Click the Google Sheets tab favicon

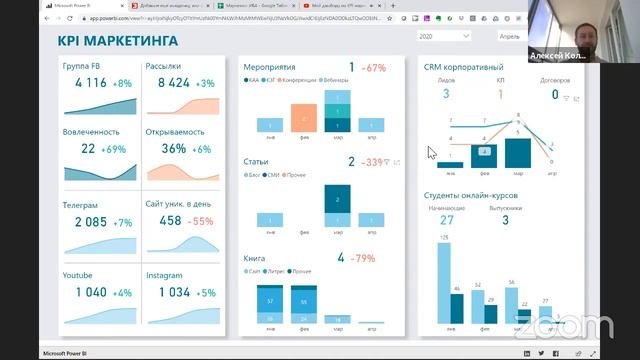220,6
